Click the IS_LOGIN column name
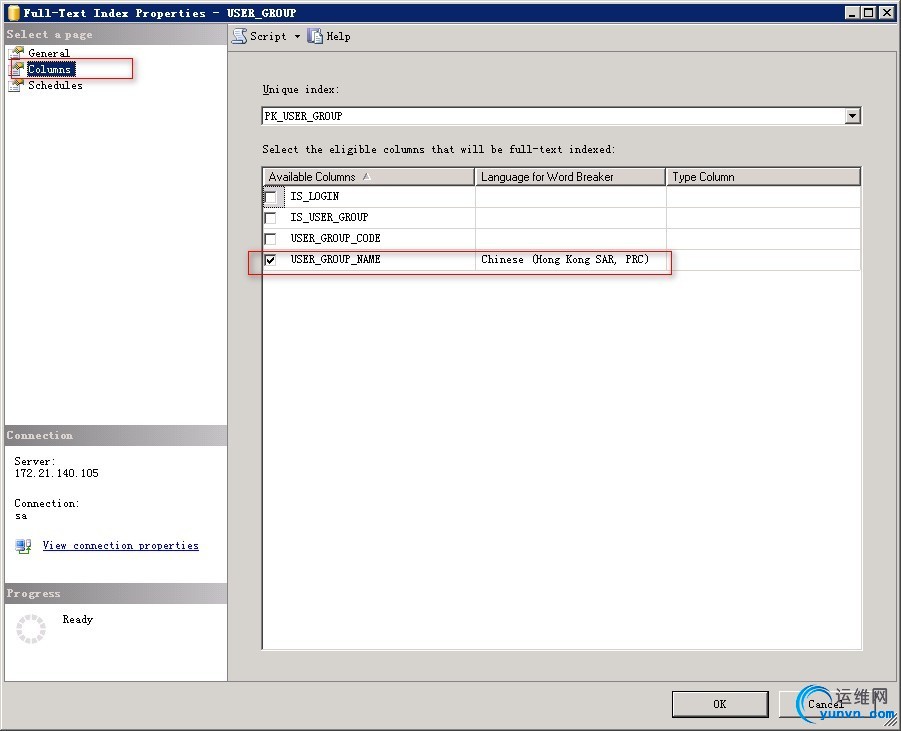Viewport: 901px width, 731px height. click(x=315, y=197)
